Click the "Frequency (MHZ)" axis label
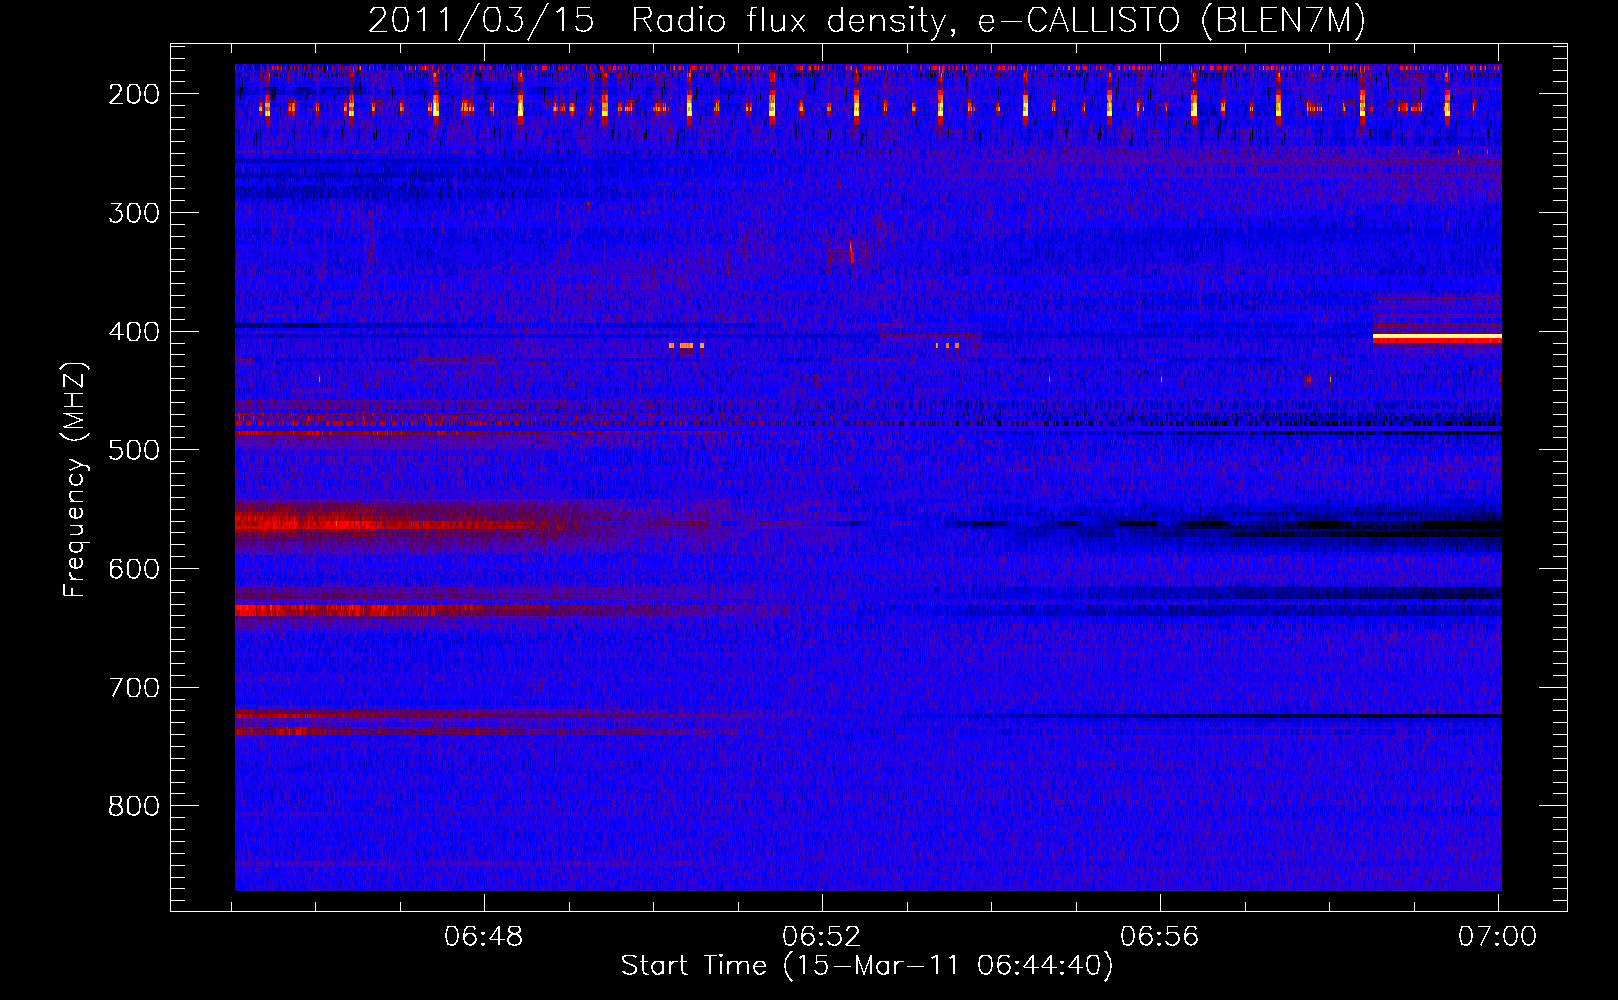 pyautogui.click(x=75, y=479)
